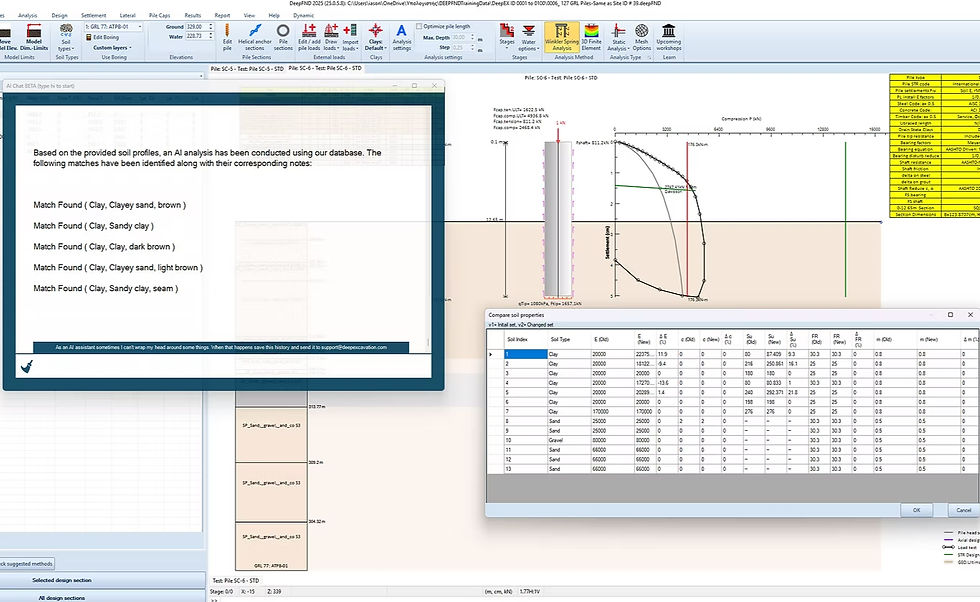Open the Dynamic ribbon tab
980x602 pixels.
[x=304, y=15]
